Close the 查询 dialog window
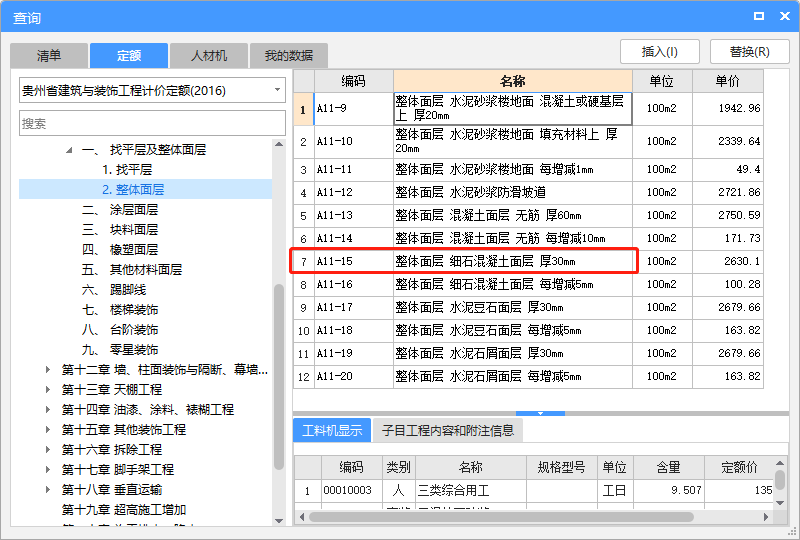The image size is (800, 540). 785,16
